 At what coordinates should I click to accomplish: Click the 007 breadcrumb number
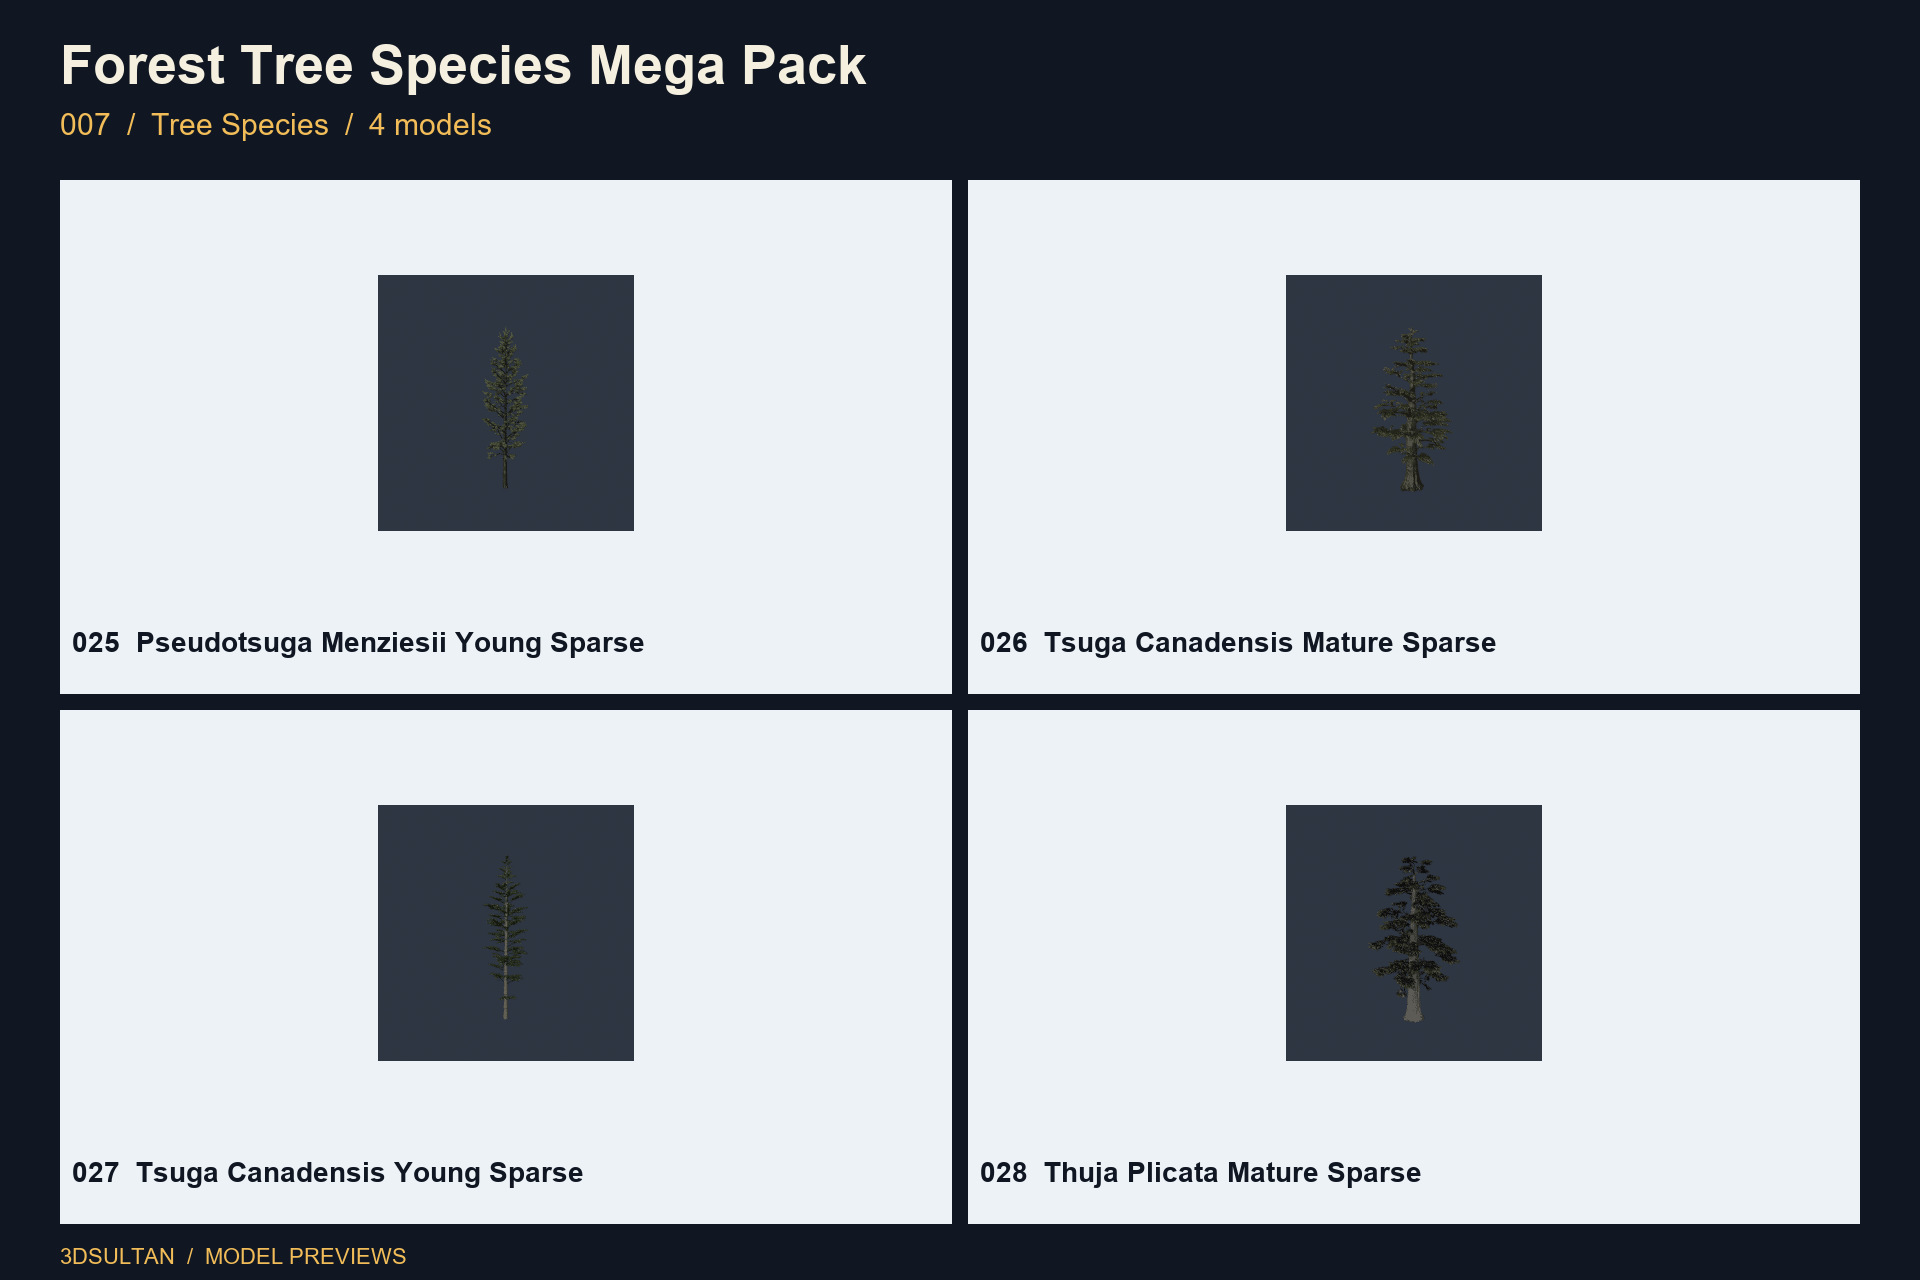click(85, 125)
